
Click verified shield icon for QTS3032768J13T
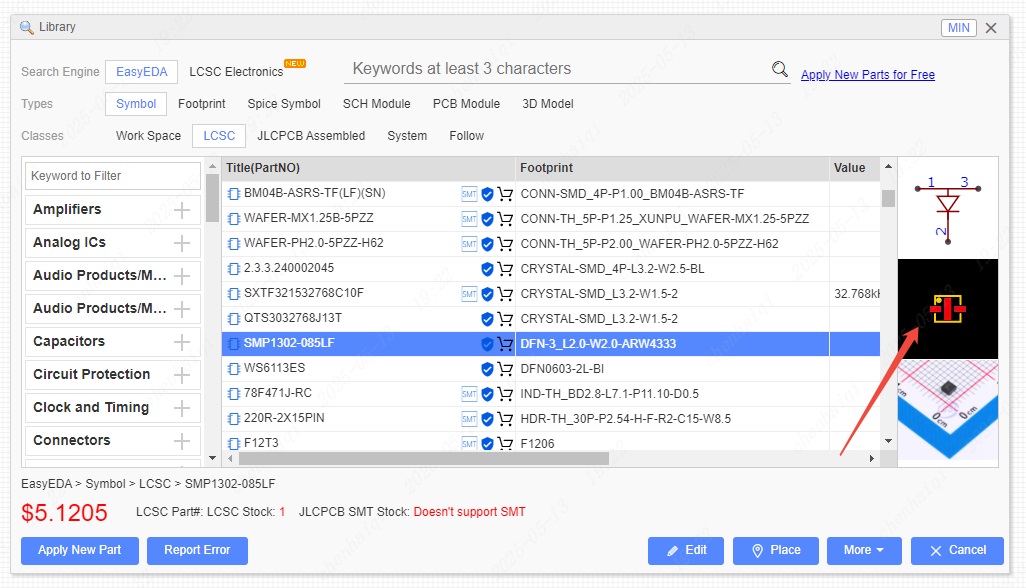[488, 319]
